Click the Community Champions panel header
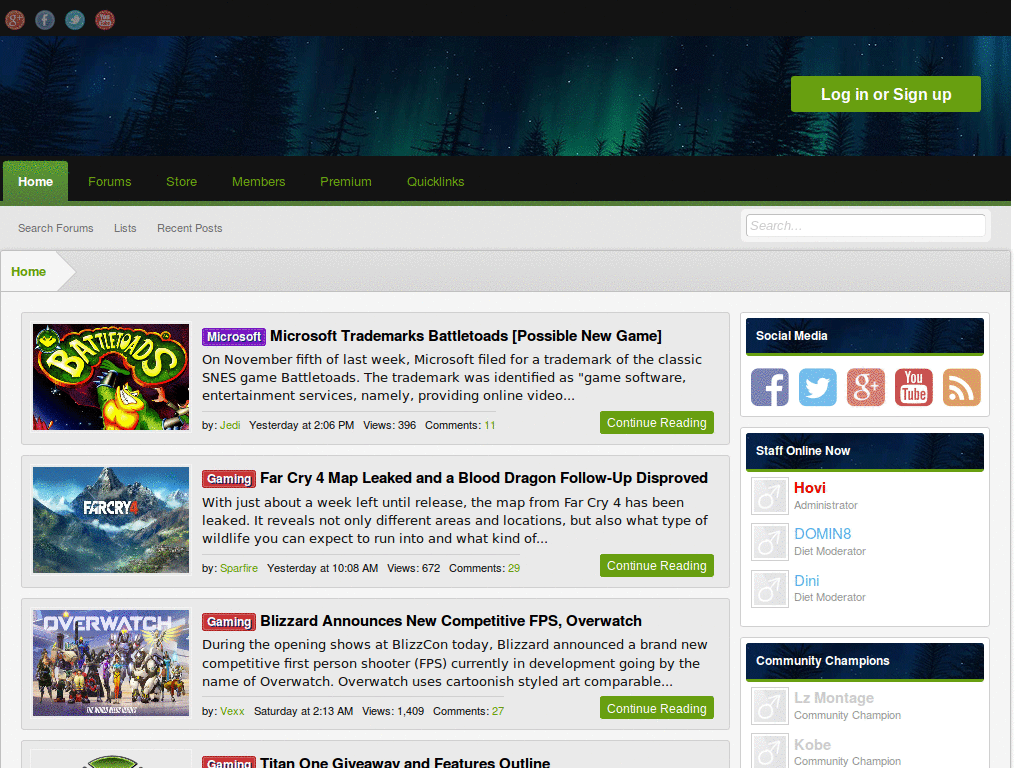This screenshot has width=1024, height=768. coord(865,662)
